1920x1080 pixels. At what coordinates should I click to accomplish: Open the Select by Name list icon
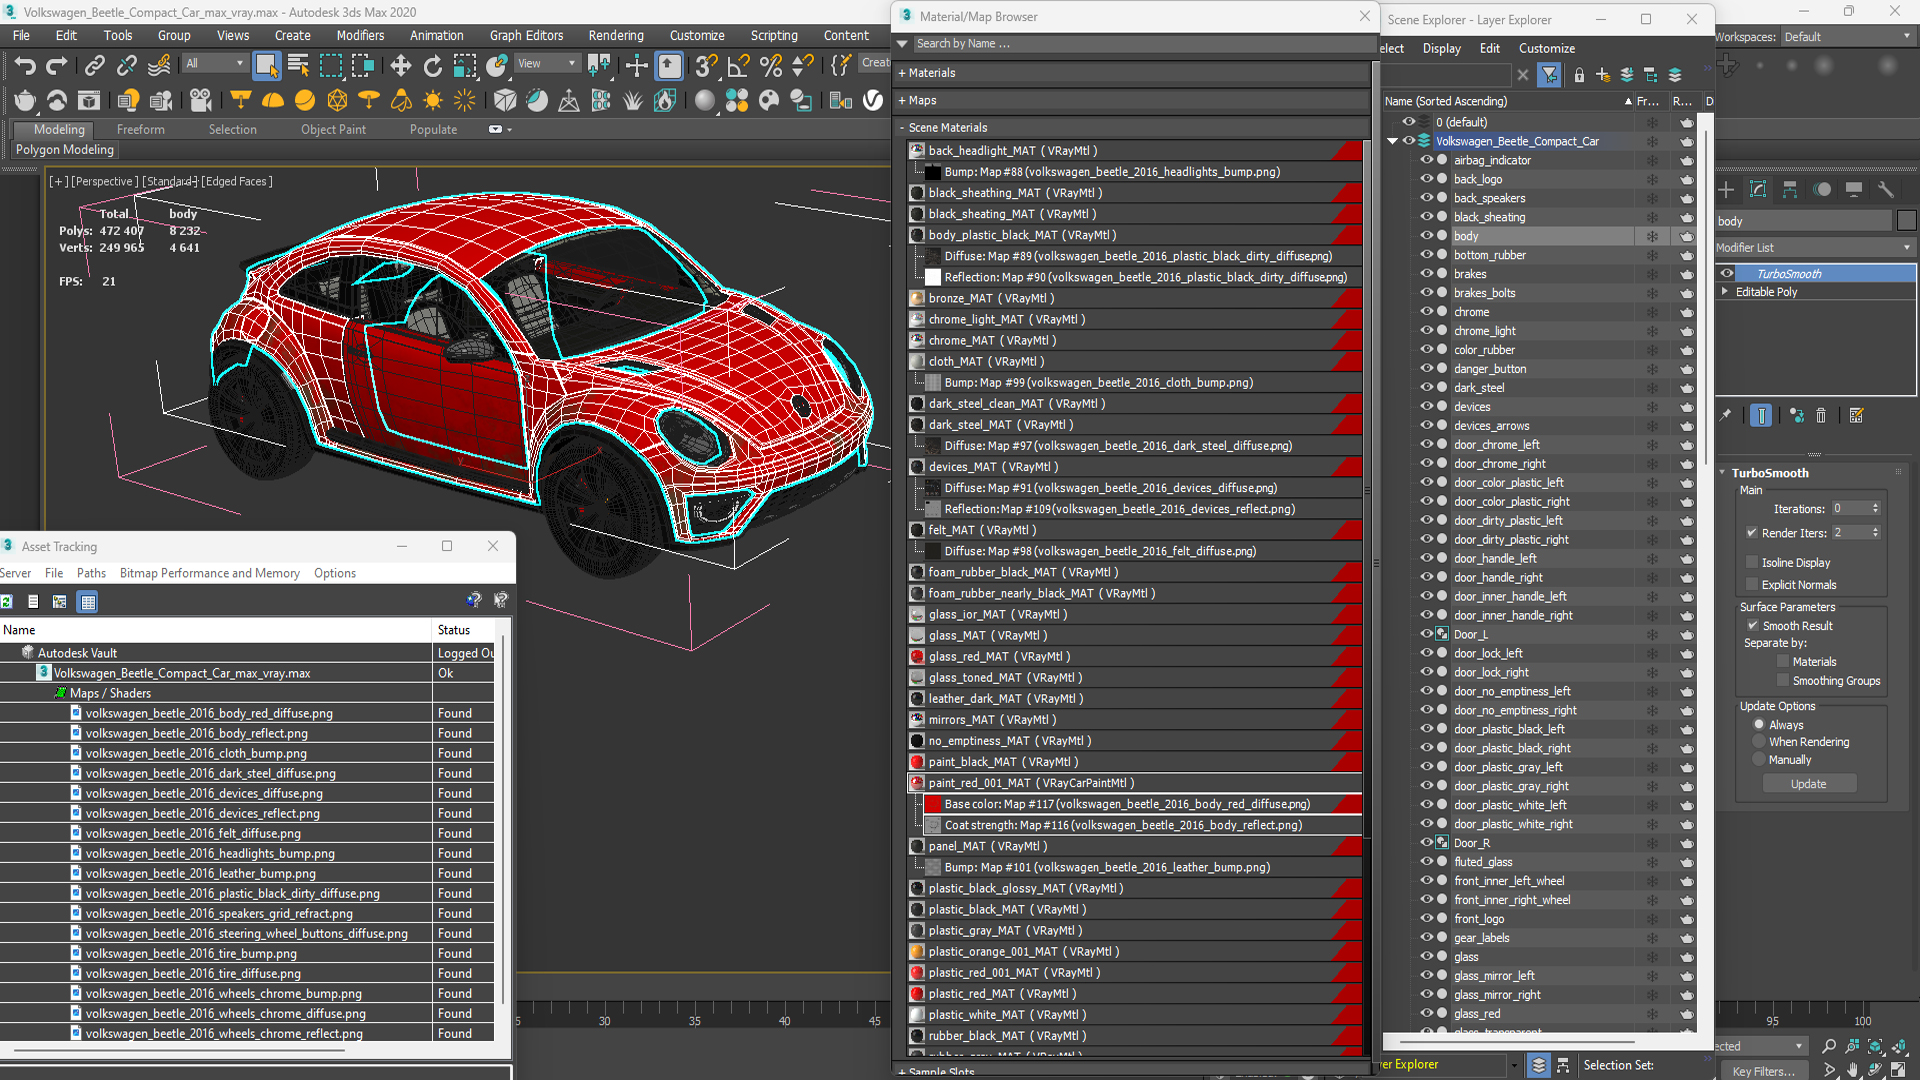(298, 66)
